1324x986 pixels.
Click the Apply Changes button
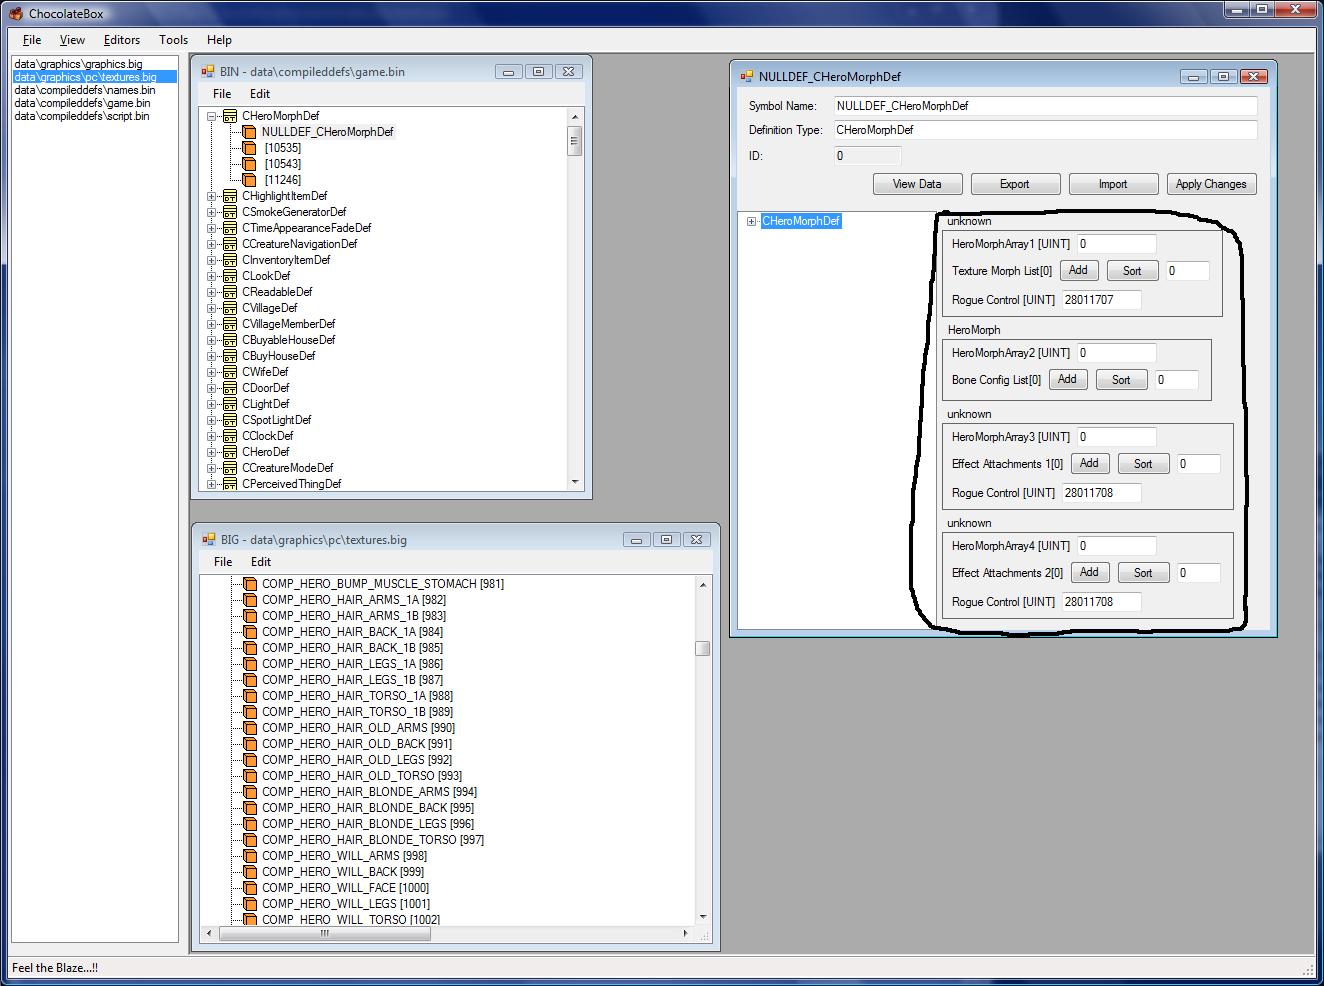1210,184
